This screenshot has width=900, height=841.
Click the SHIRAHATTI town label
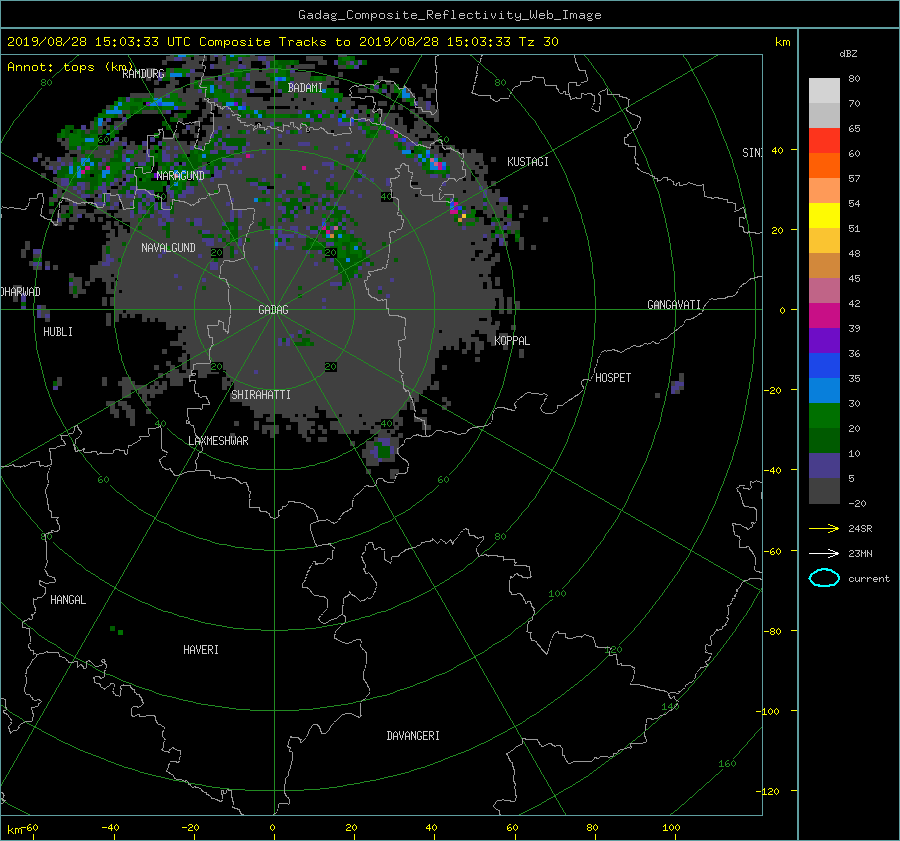pos(261,395)
